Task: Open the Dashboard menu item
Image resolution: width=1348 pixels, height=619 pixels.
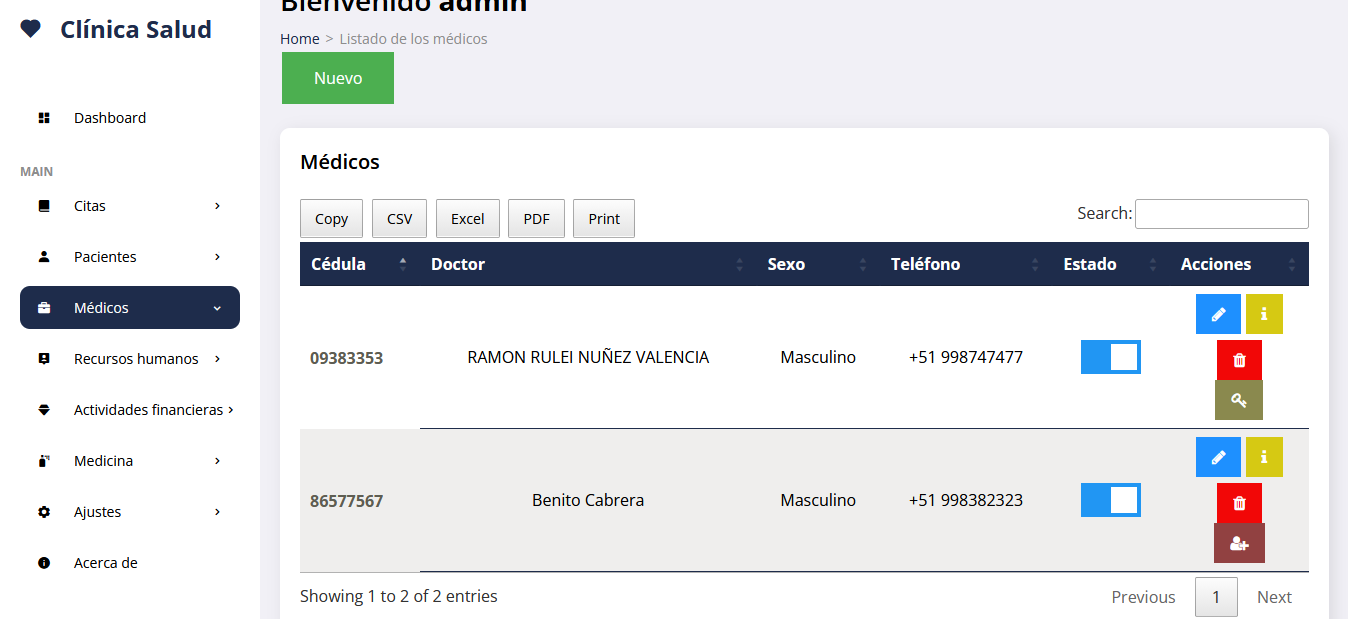Action: coord(110,118)
